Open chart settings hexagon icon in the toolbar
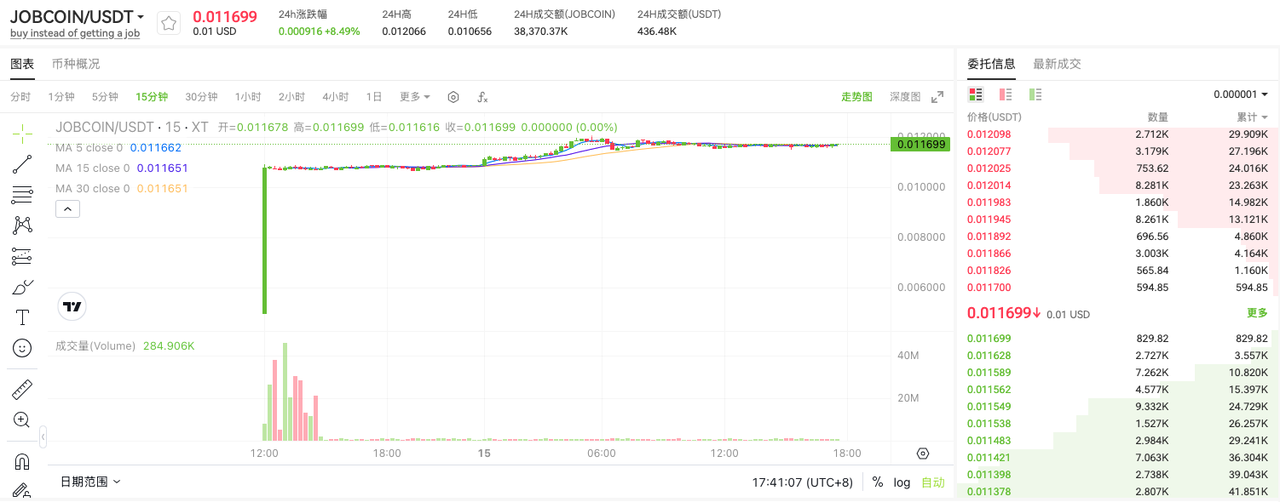This screenshot has height=502, width=1280. 453,97
